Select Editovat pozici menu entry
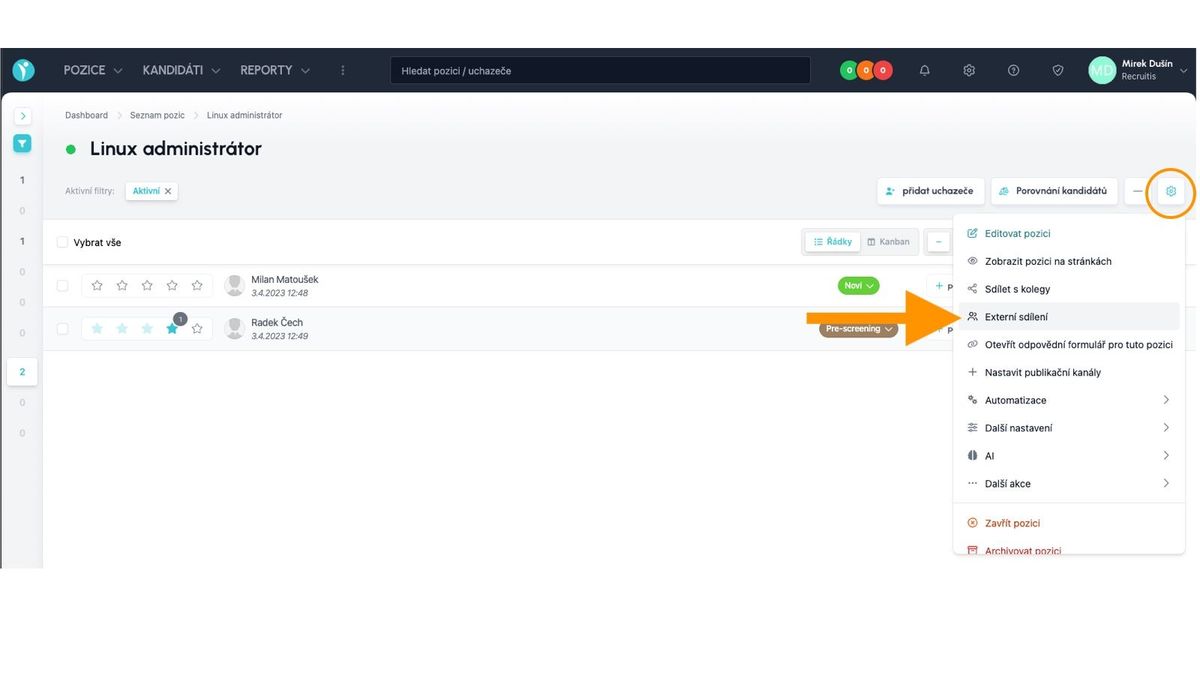Viewport: 1200px width, 675px height. coord(1017,233)
